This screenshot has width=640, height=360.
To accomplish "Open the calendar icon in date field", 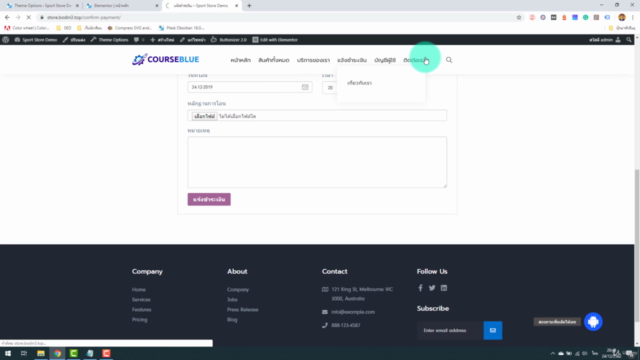I will 305,87.
